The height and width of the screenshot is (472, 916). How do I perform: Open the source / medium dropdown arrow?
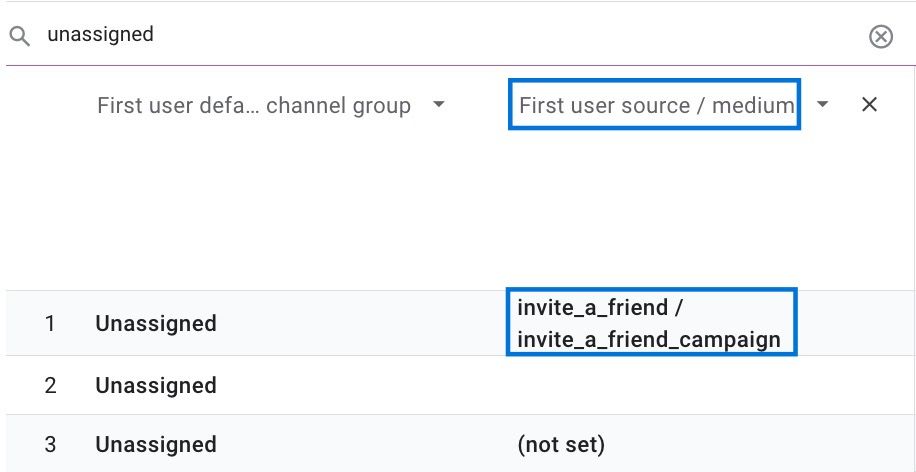pos(822,105)
